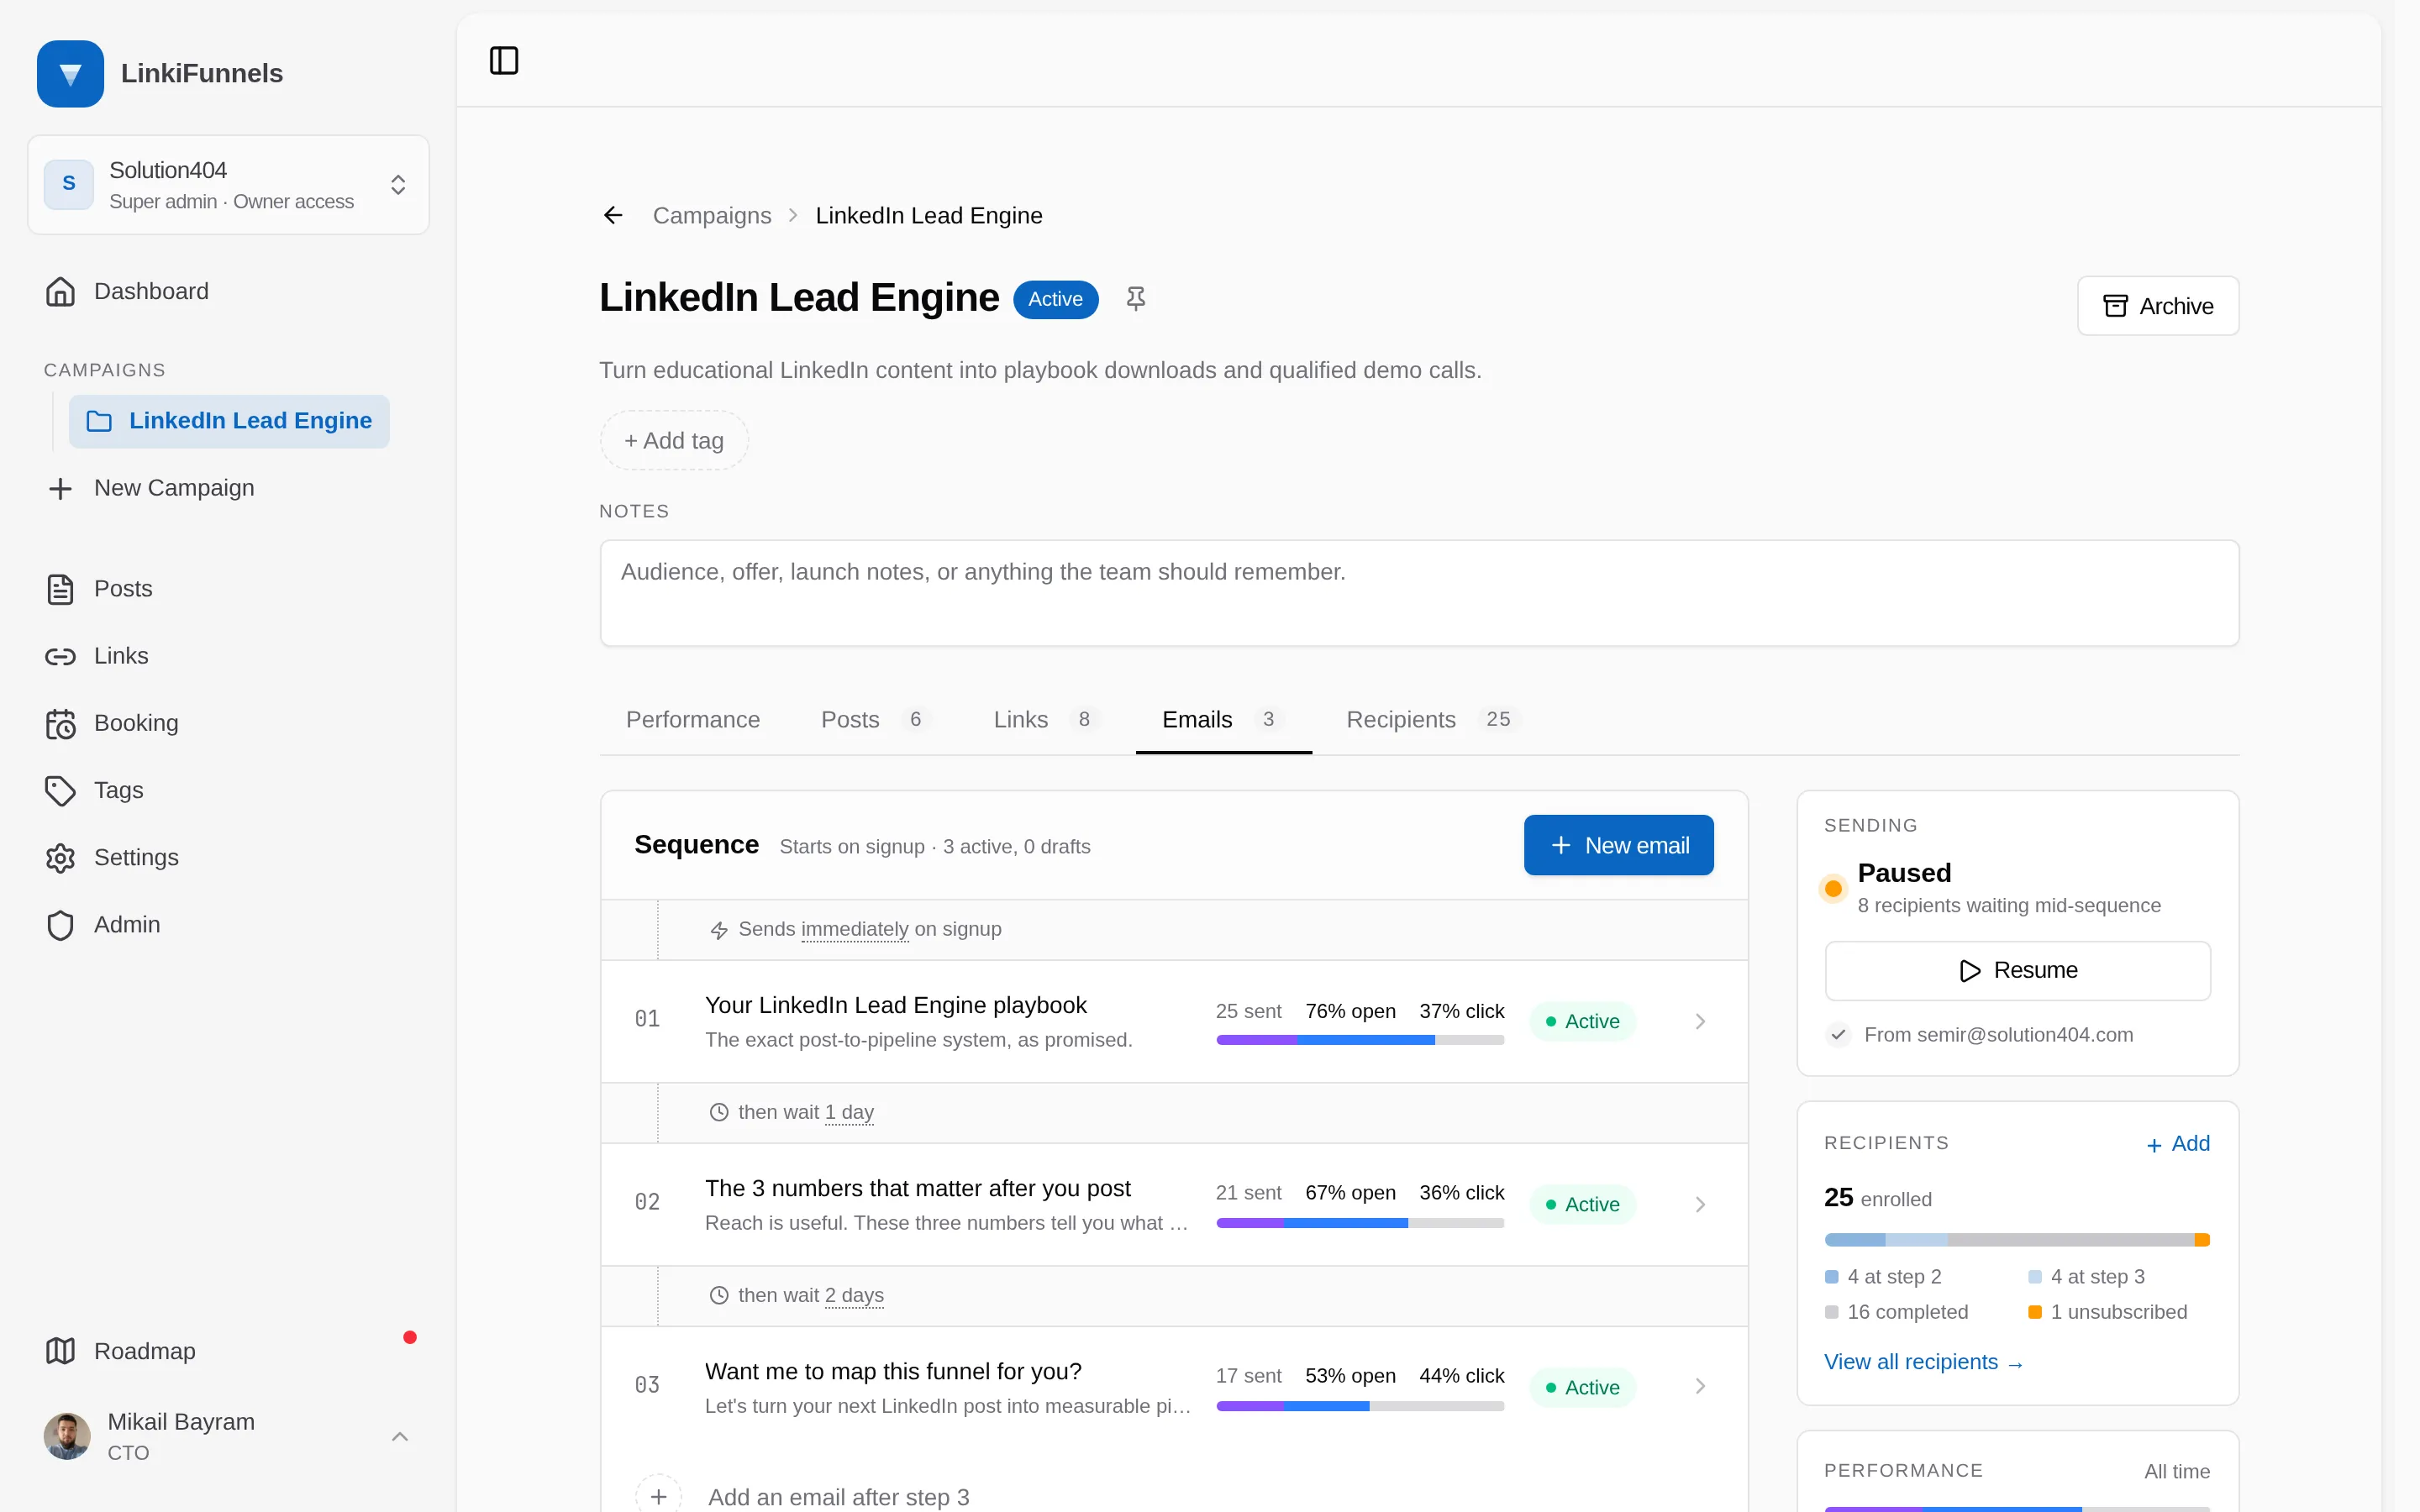The height and width of the screenshot is (1512, 2420).
Task: Click the immediately send-timing link
Action: coord(854,929)
